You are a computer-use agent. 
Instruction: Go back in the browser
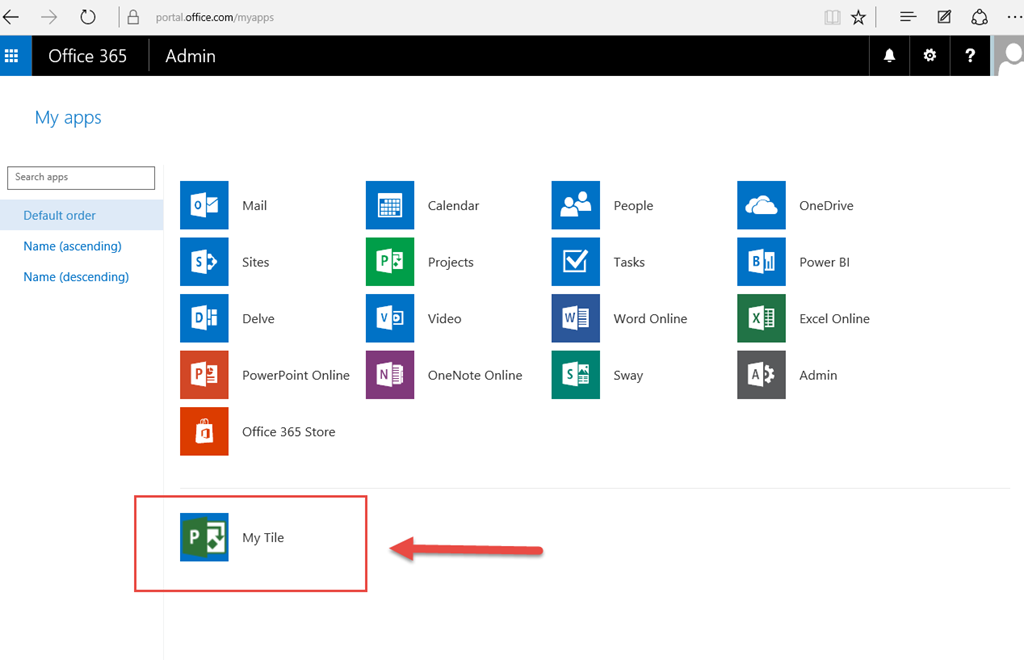(11, 17)
